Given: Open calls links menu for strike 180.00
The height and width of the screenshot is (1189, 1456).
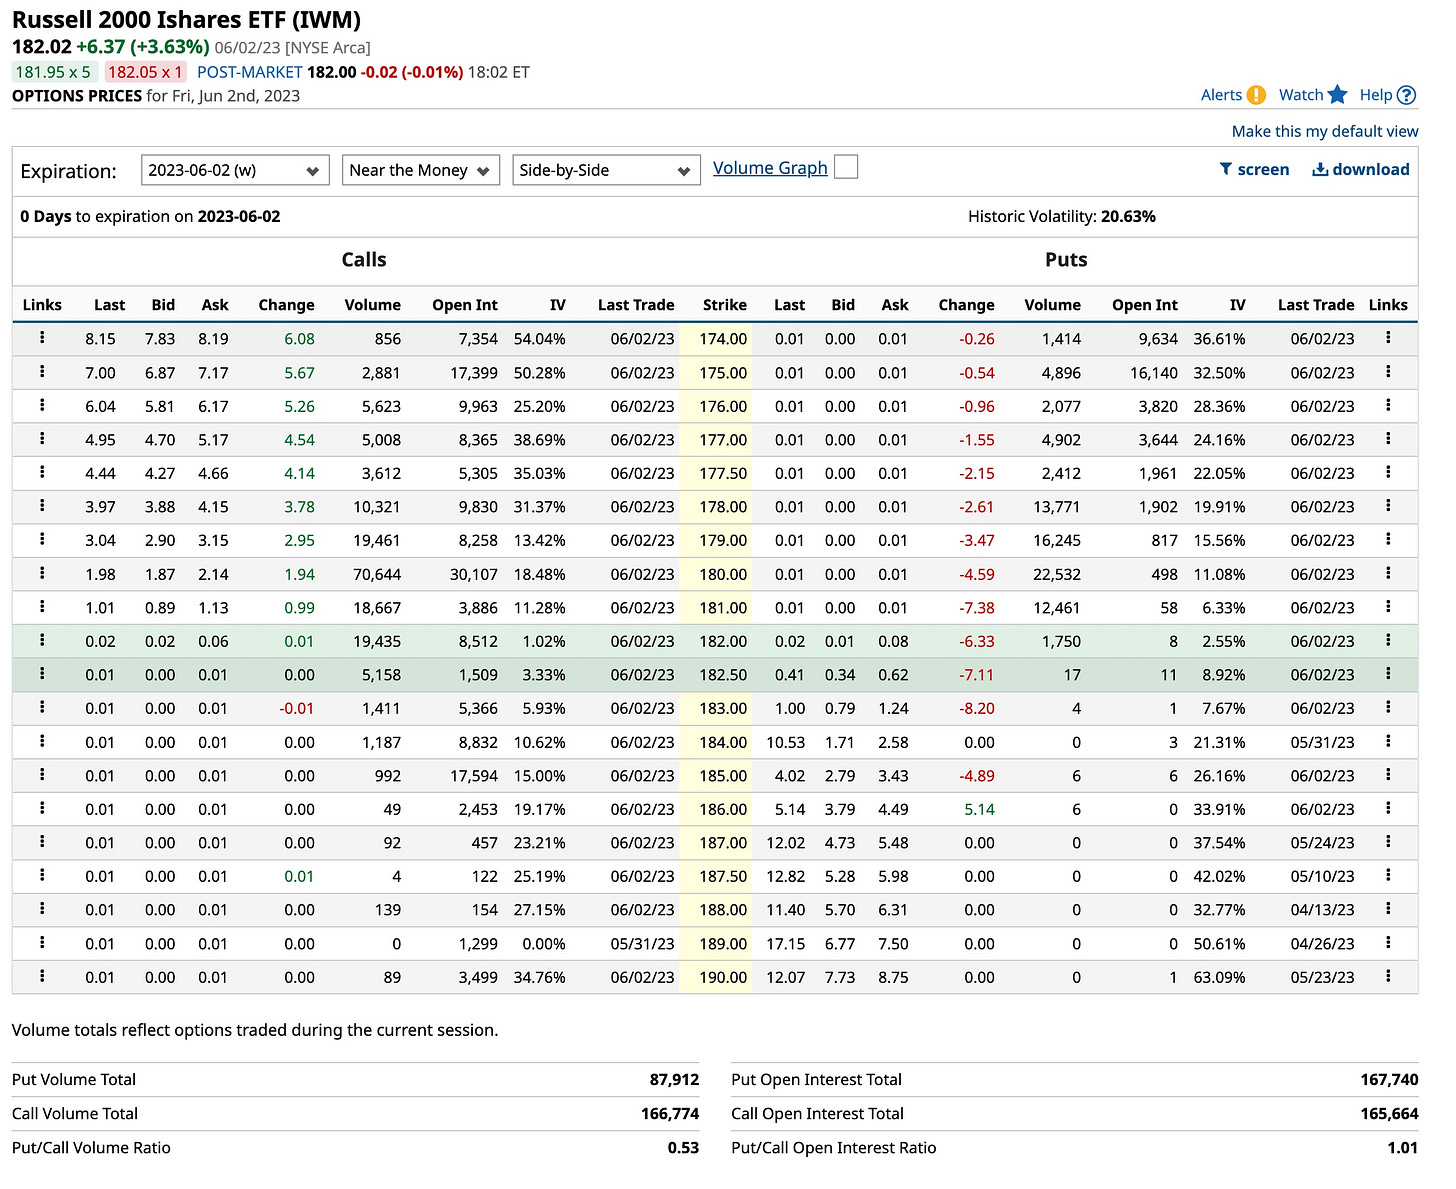Looking at the screenshot, I should tap(42, 573).
